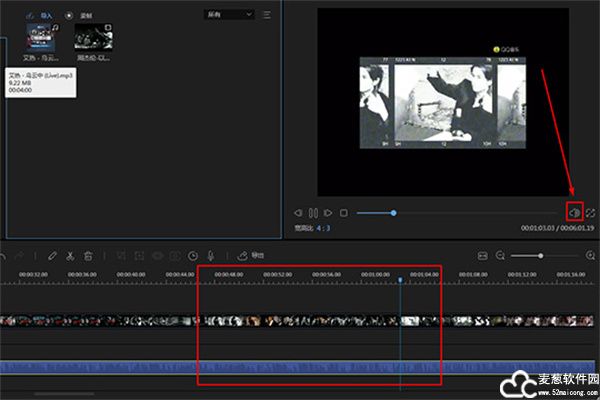The width and height of the screenshot is (600, 400).
Task: Toggle the media list view icon
Action: (x=266, y=15)
